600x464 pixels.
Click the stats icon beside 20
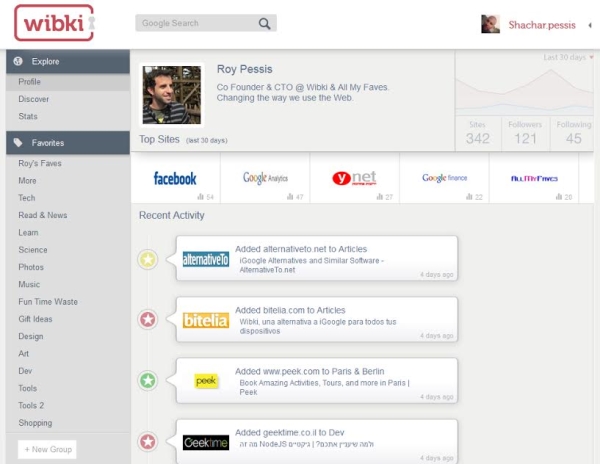[x=559, y=197]
